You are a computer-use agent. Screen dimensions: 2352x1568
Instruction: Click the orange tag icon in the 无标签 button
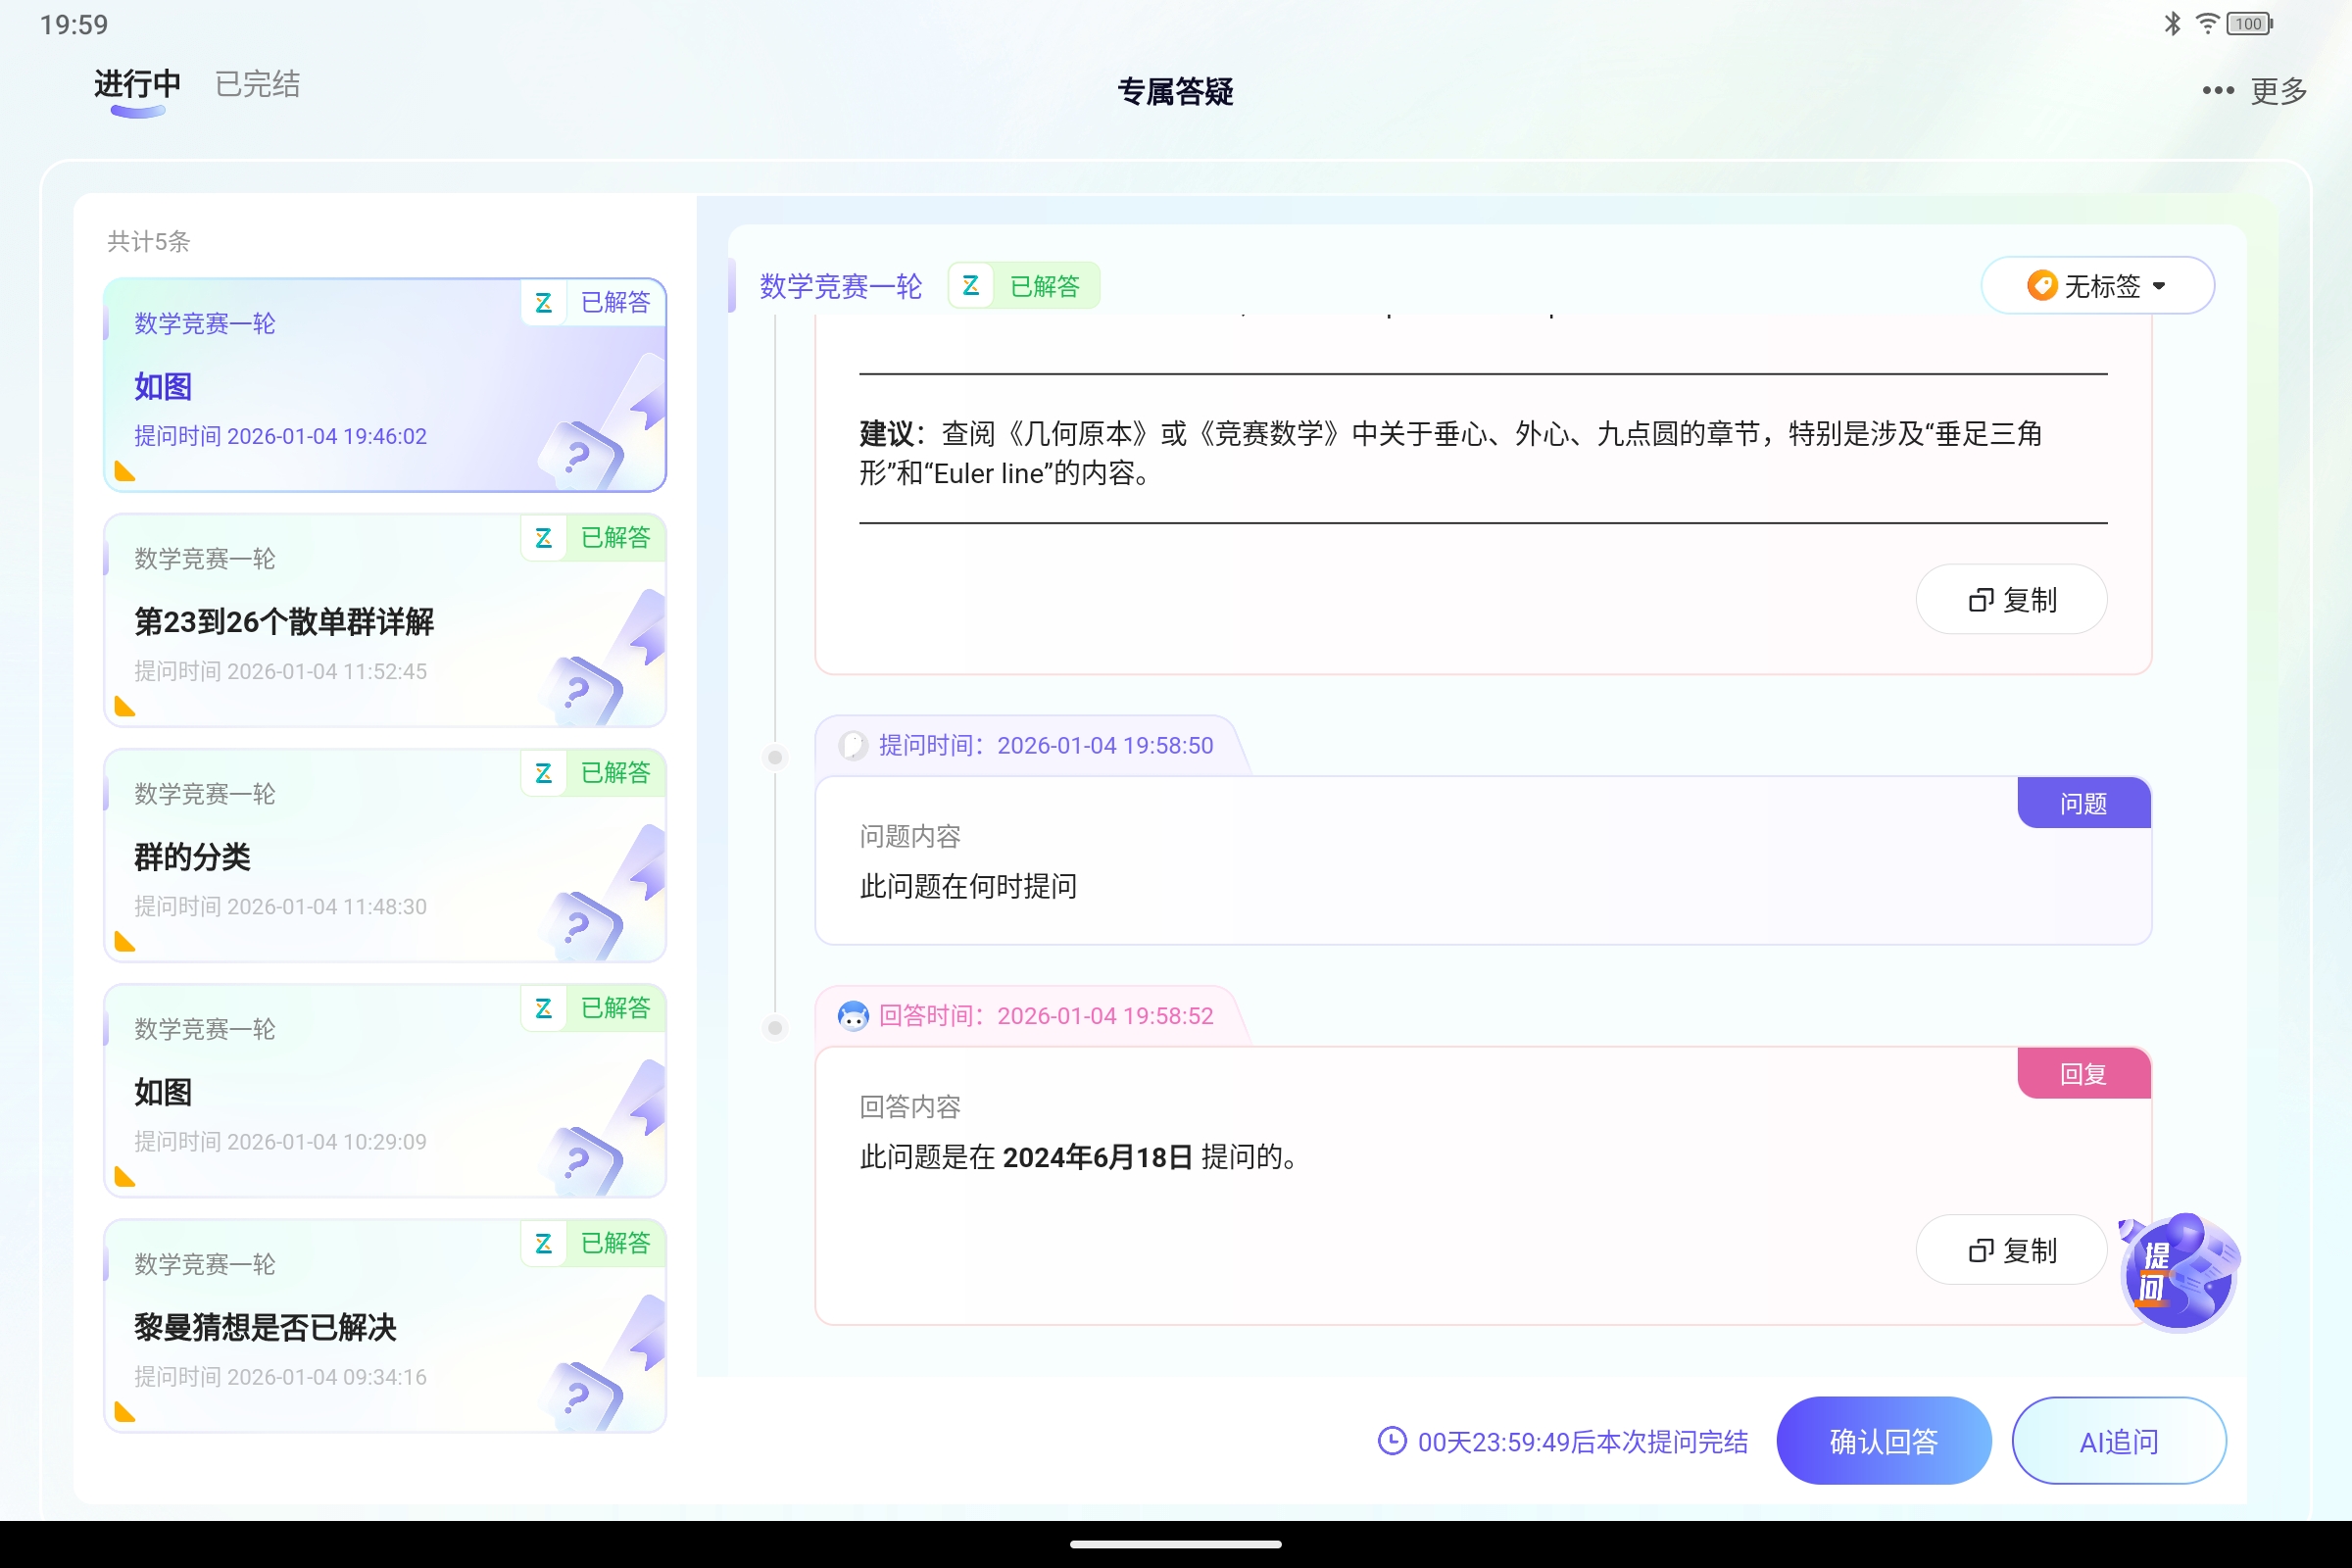tap(2041, 285)
